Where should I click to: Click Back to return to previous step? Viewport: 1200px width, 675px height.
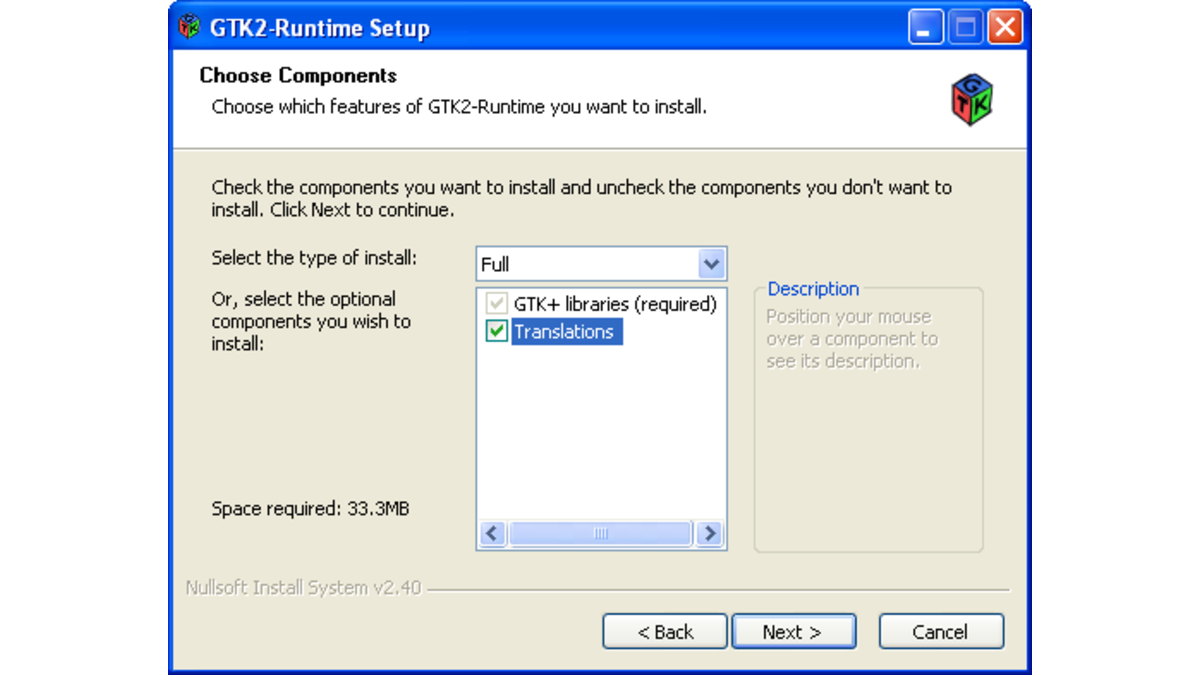coord(664,631)
